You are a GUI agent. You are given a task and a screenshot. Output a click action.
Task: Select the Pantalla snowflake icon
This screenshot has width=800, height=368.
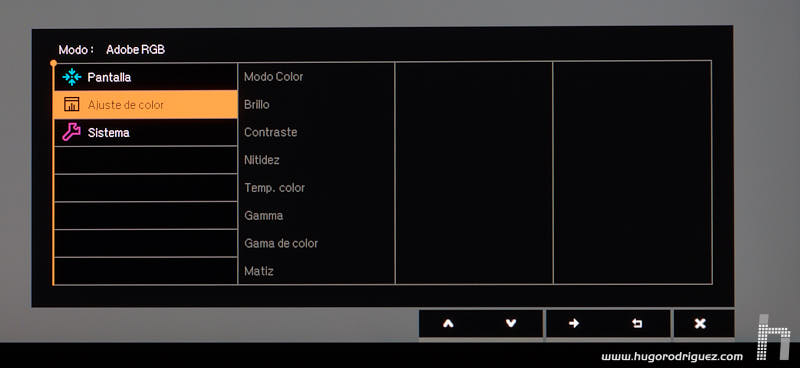coord(71,77)
